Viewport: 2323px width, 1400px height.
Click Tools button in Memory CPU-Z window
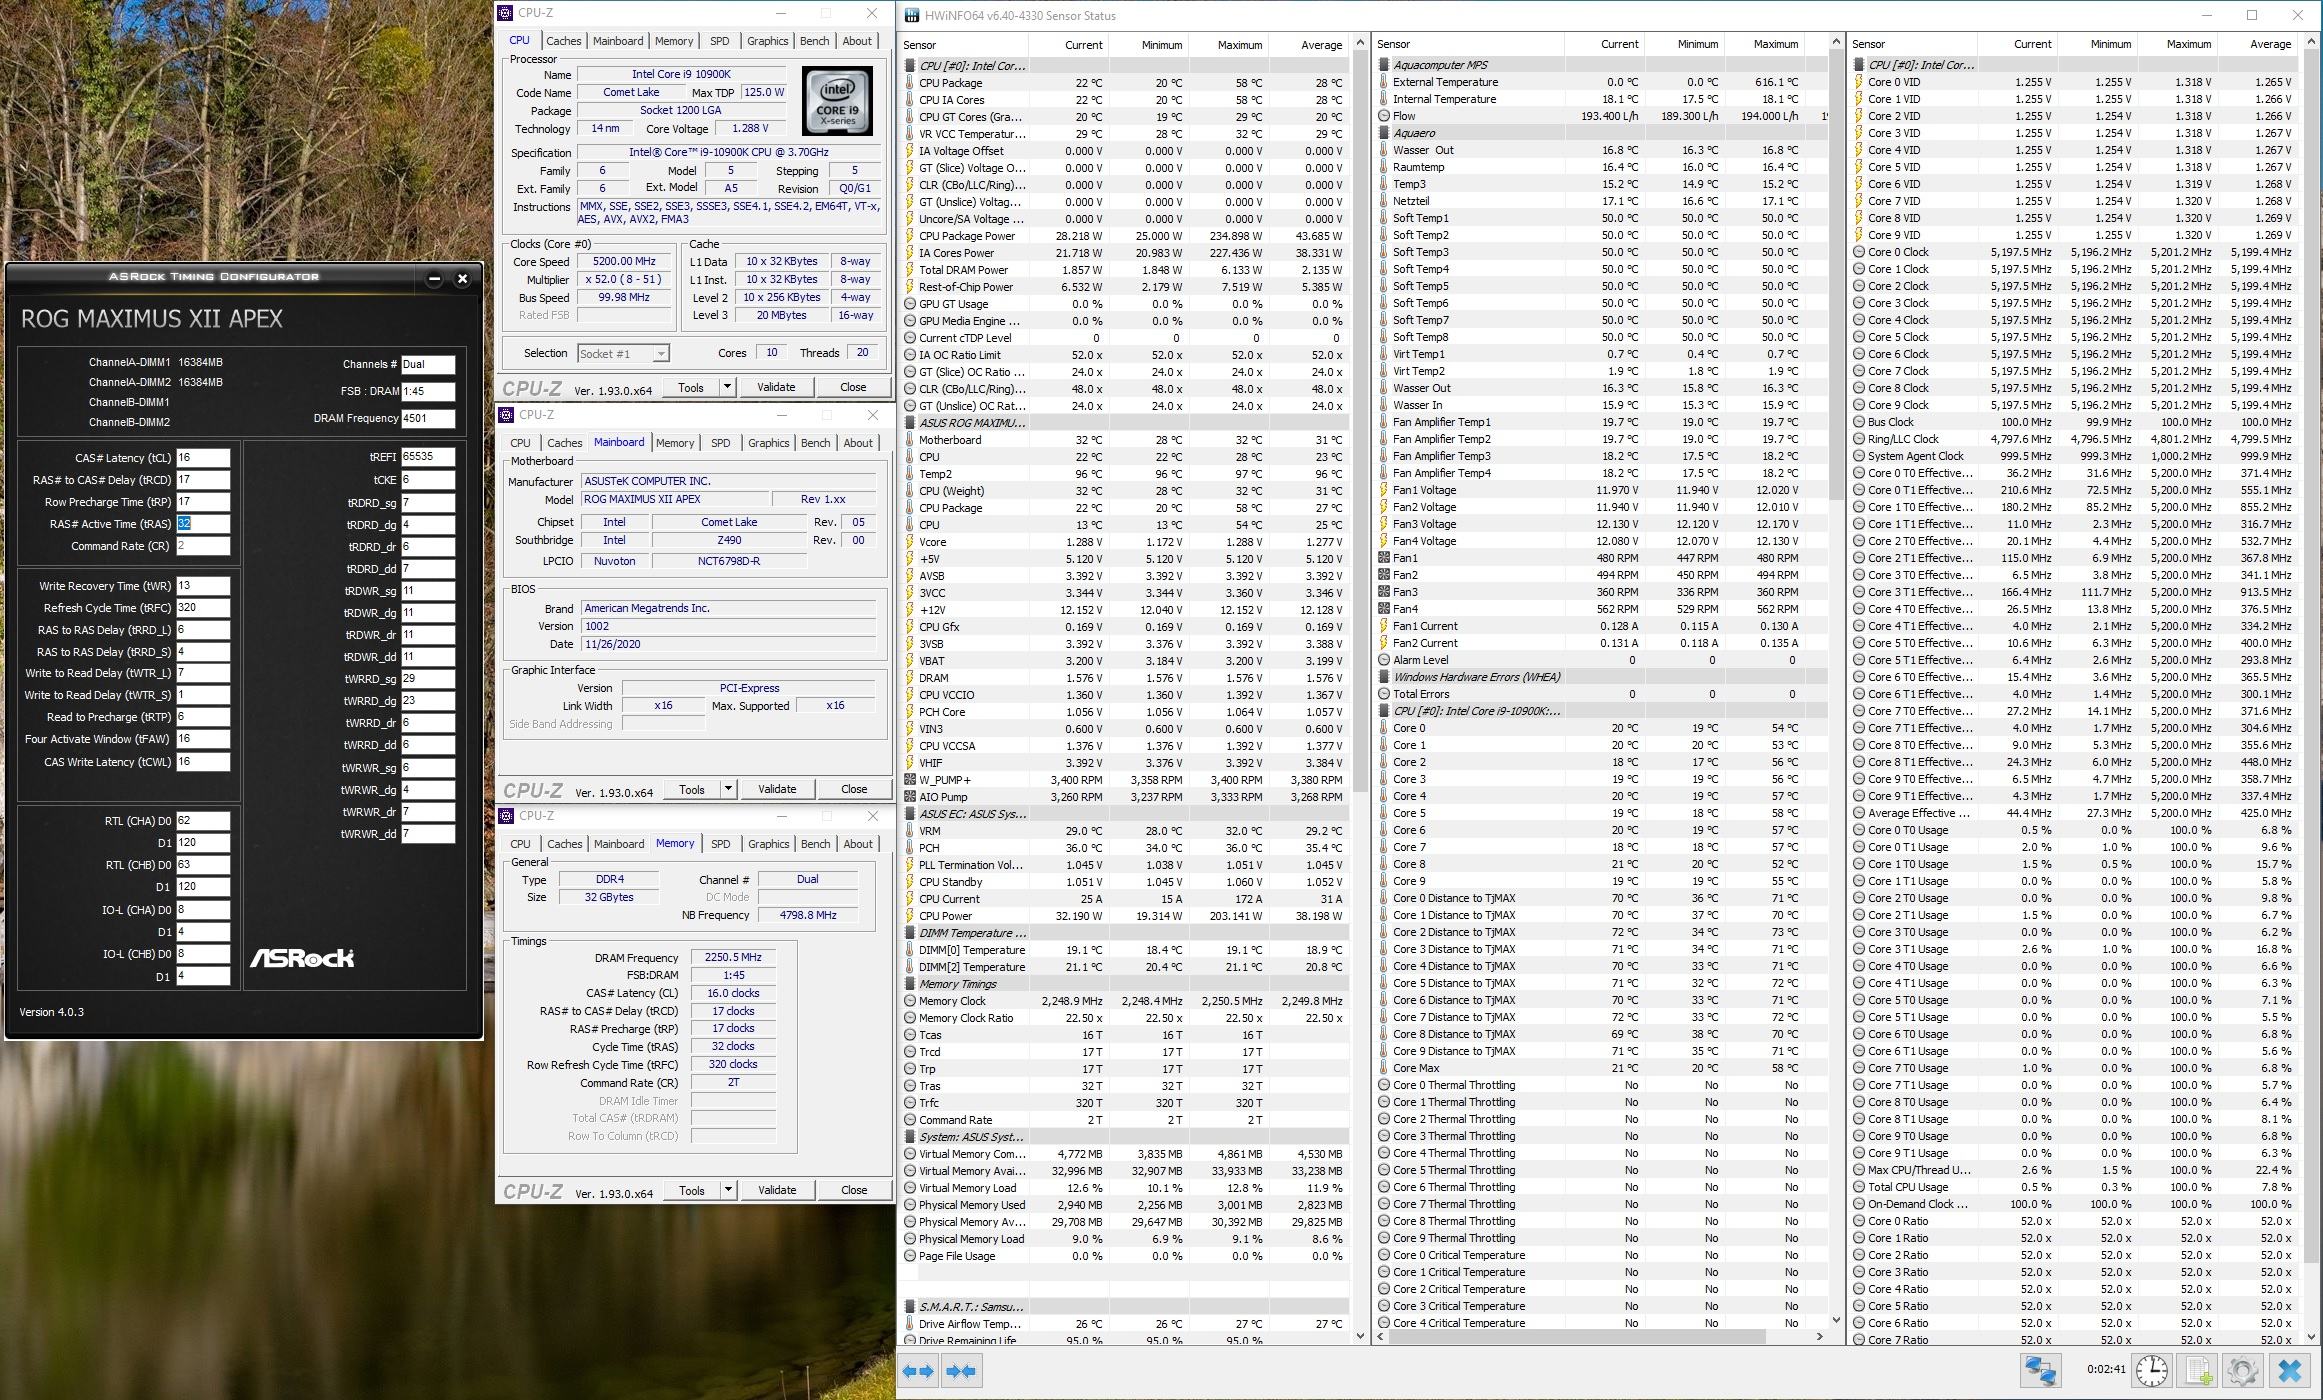pos(692,1190)
